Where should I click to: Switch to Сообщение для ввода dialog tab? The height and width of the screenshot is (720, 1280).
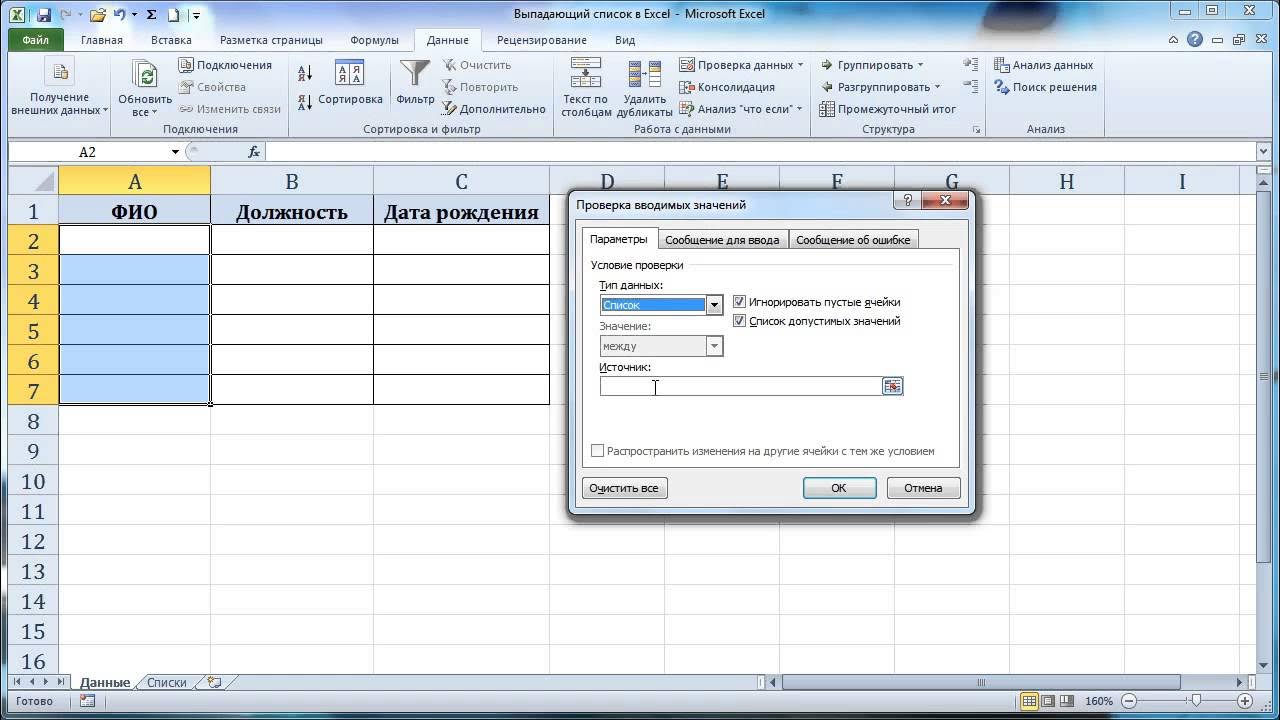(722, 240)
